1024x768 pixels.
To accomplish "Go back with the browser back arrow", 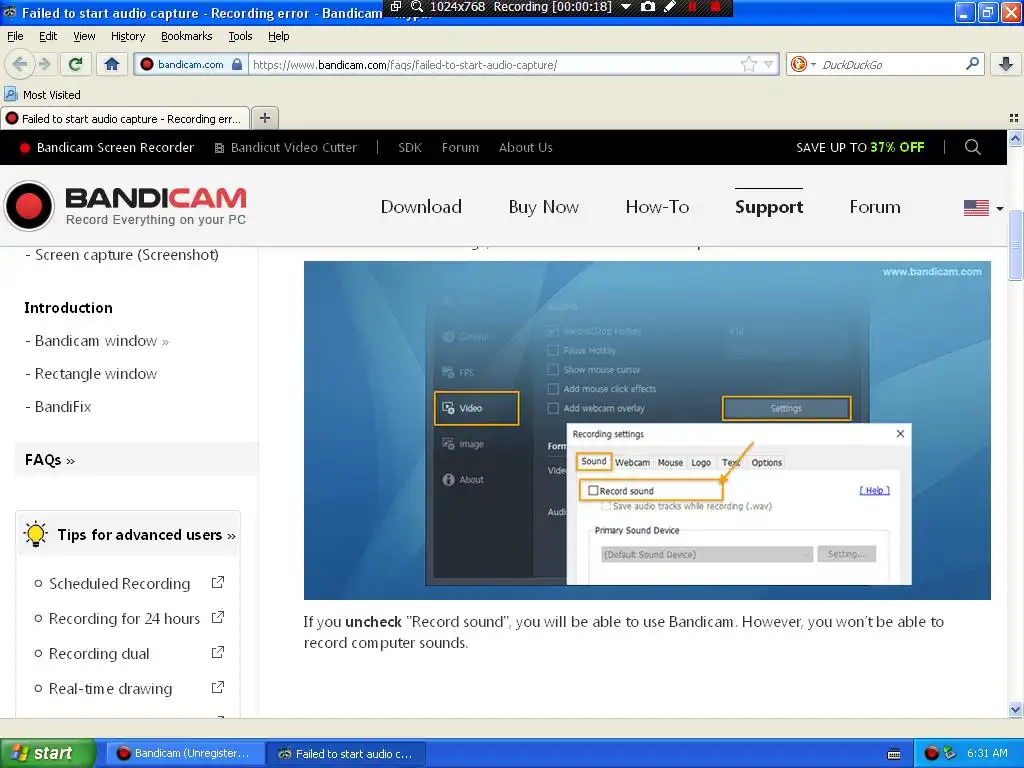I will 20,64.
